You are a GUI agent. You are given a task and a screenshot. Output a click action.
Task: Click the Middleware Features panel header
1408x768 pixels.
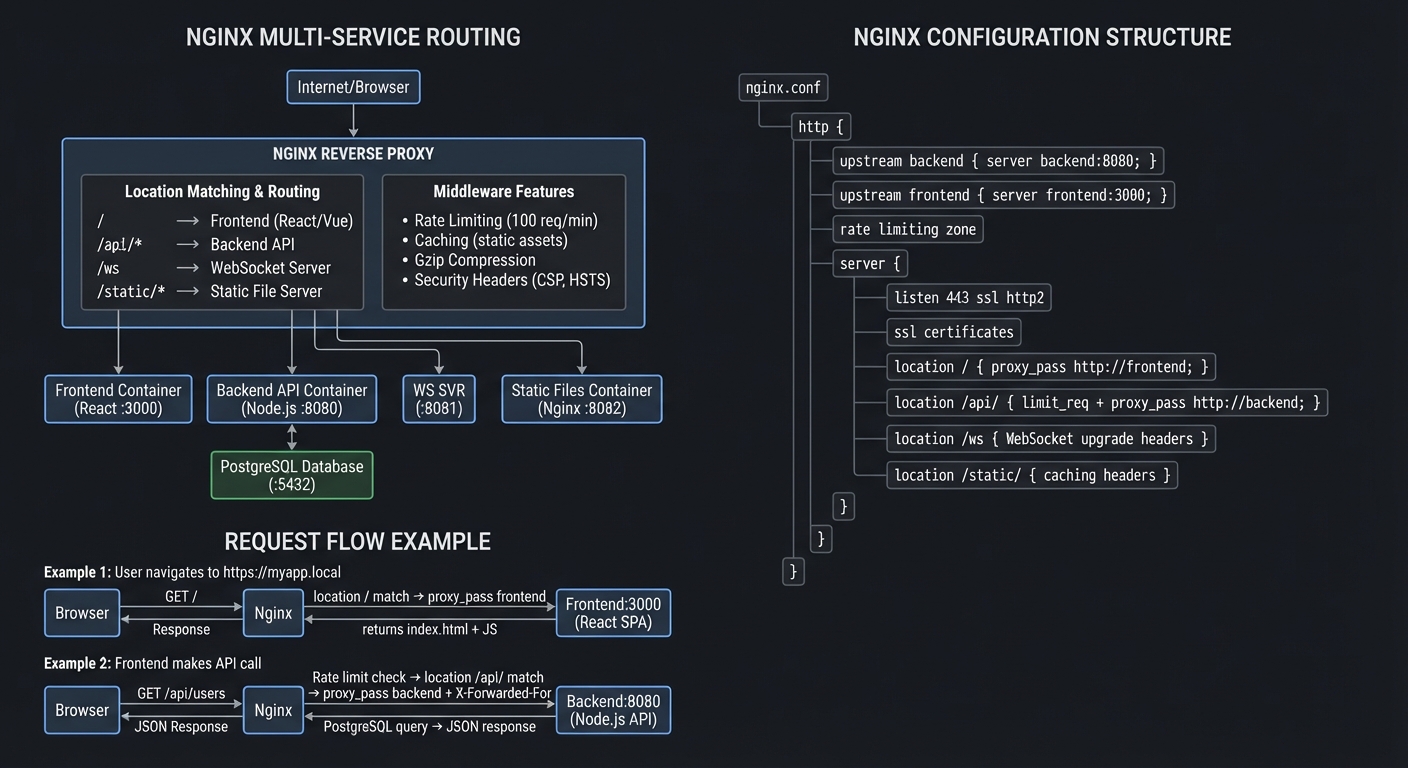coord(503,191)
